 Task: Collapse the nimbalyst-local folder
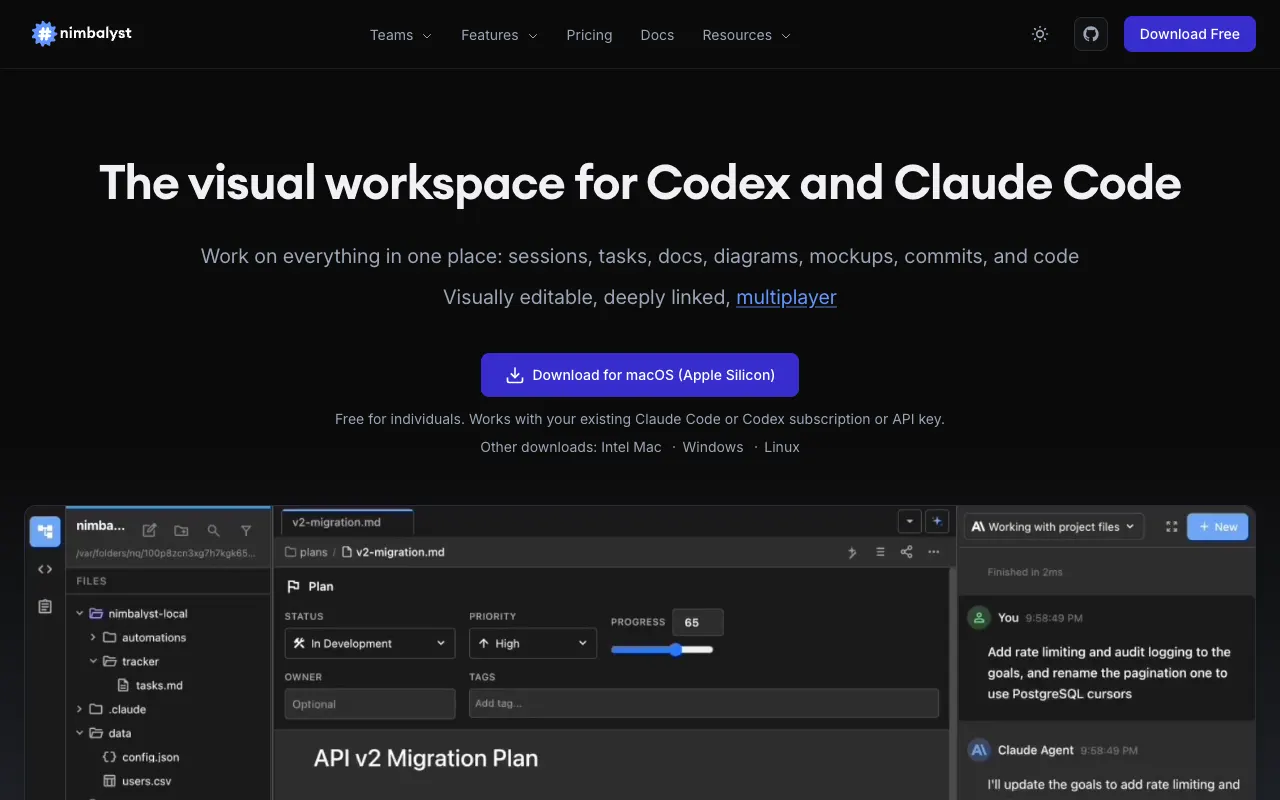pyautogui.click(x=80, y=613)
